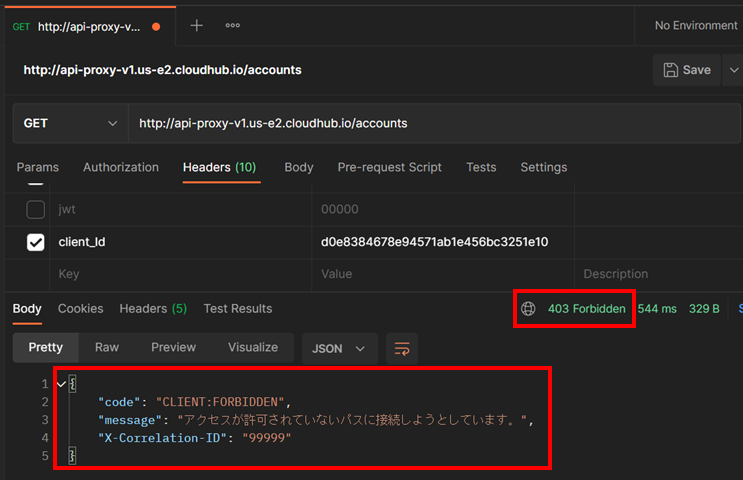Open the Test Results tab

pyautogui.click(x=237, y=309)
